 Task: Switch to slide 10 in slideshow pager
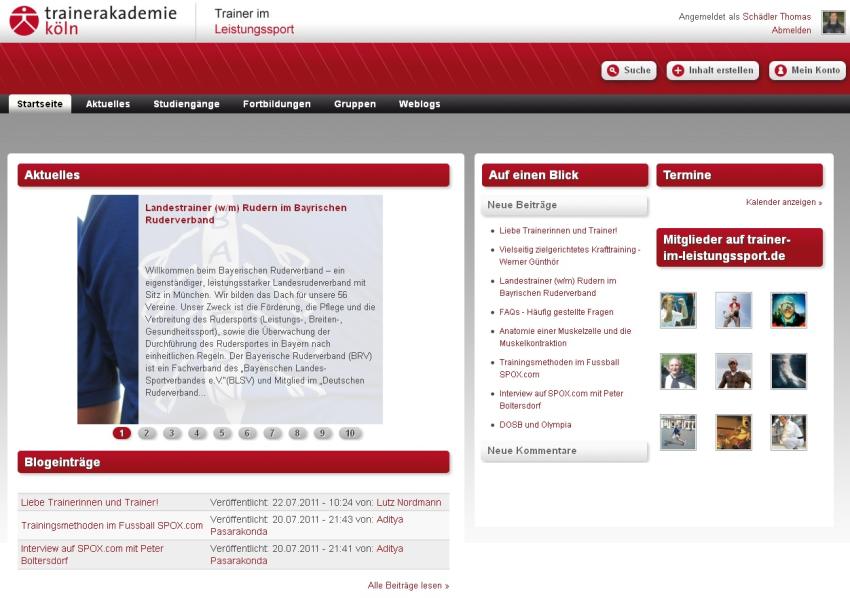coord(349,433)
